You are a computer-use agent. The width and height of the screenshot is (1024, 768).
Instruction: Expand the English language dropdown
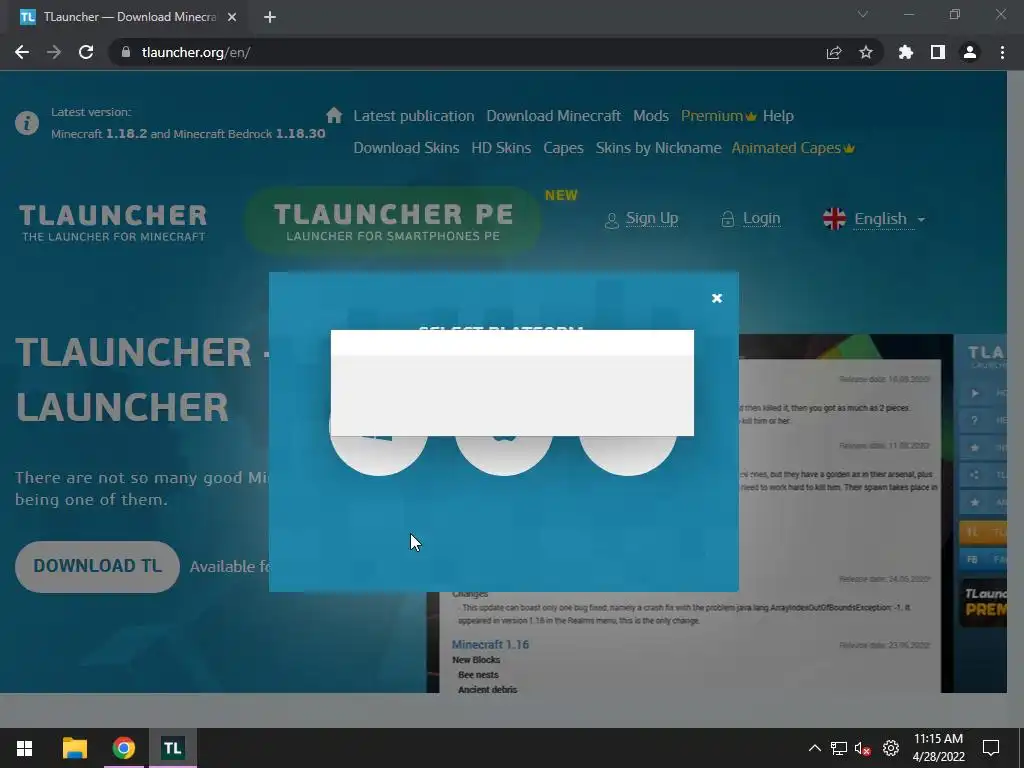874,219
